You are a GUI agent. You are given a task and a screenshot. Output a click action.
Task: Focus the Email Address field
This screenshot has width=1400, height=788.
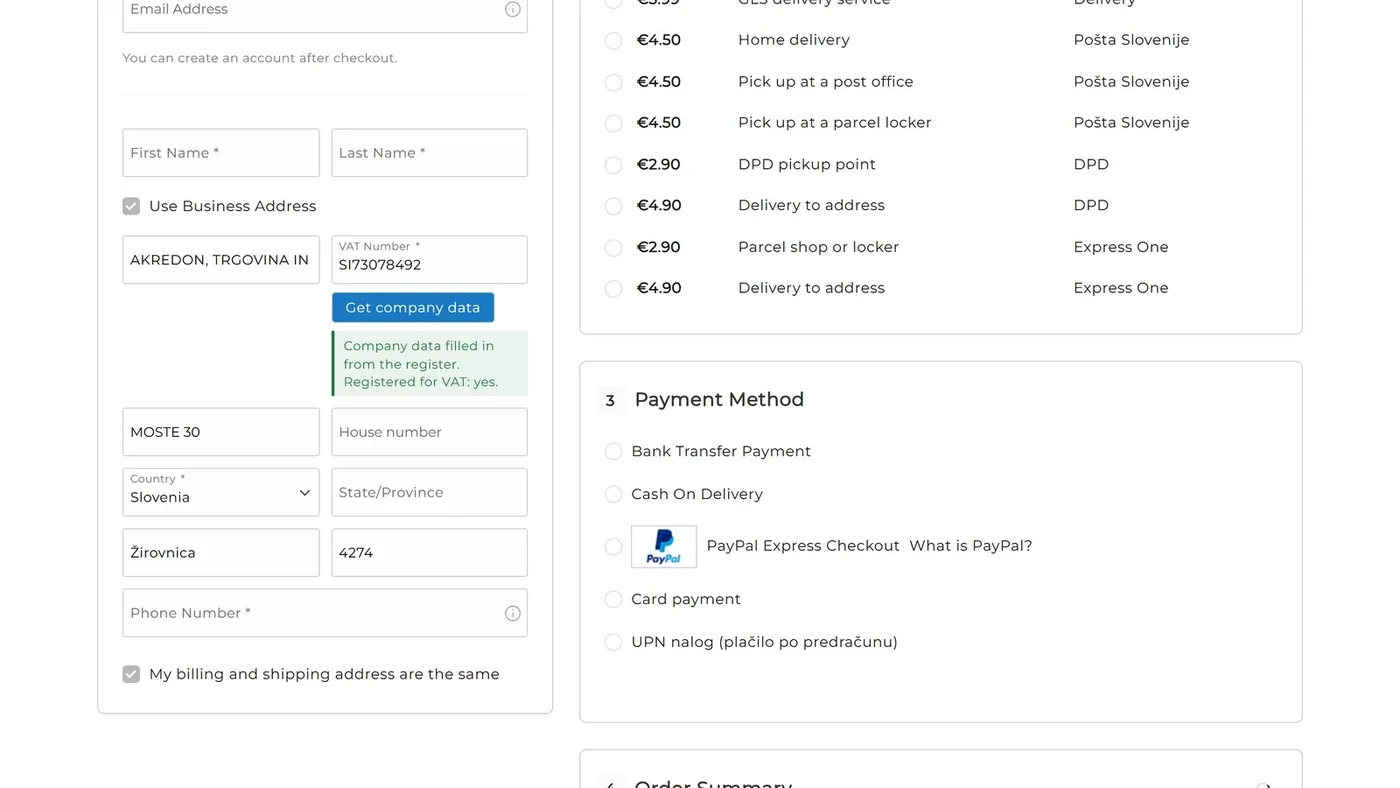325,10
